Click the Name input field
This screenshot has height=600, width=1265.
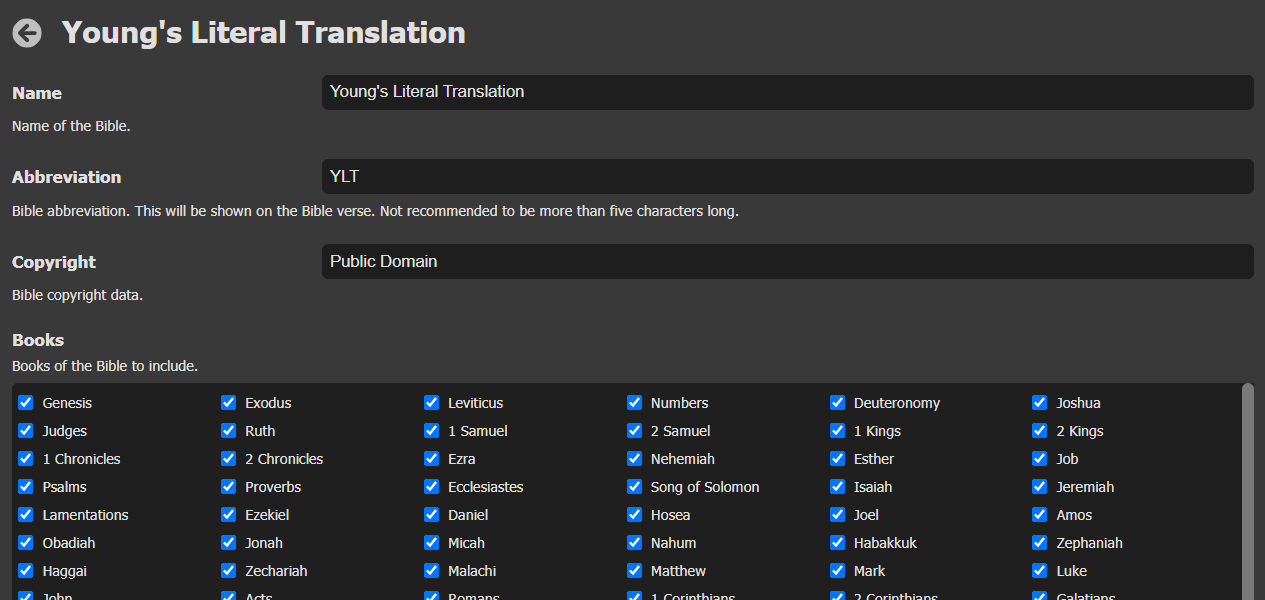[x=787, y=92]
